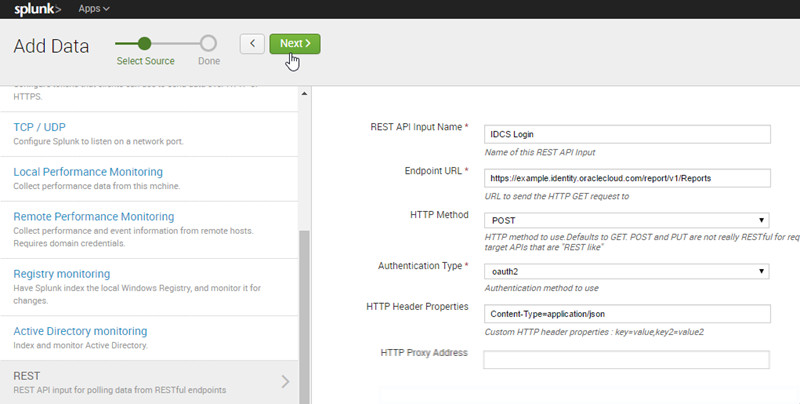
Task: Click the Splunk logo
Action: point(38,9)
